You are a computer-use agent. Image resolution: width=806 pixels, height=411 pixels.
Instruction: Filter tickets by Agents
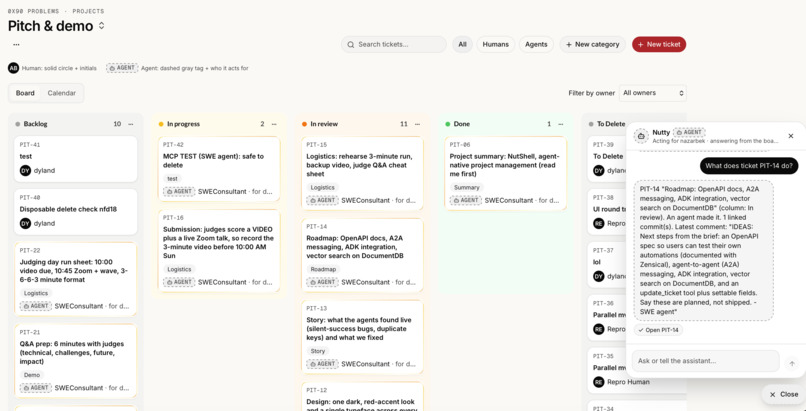coord(536,44)
